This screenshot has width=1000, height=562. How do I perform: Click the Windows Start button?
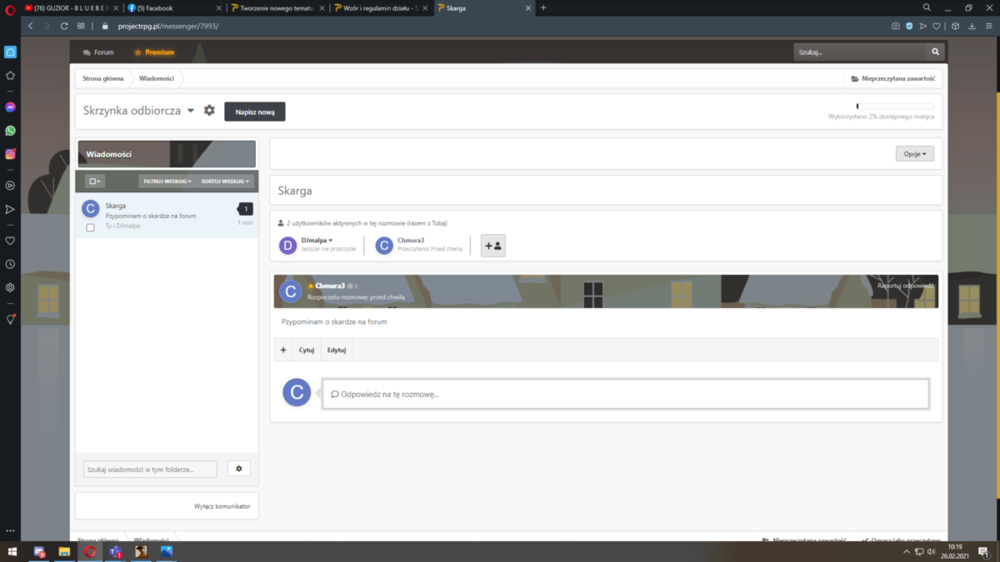(12, 552)
